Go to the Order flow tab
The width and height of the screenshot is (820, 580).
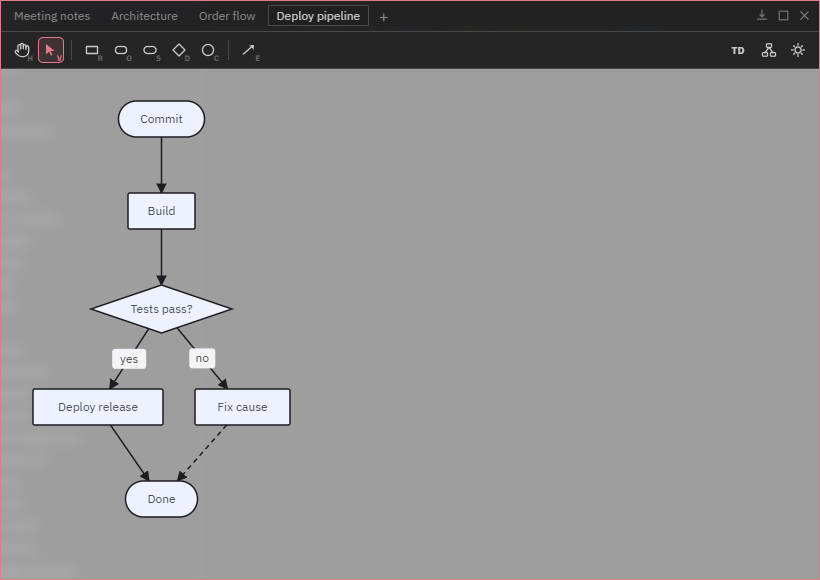(x=227, y=16)
